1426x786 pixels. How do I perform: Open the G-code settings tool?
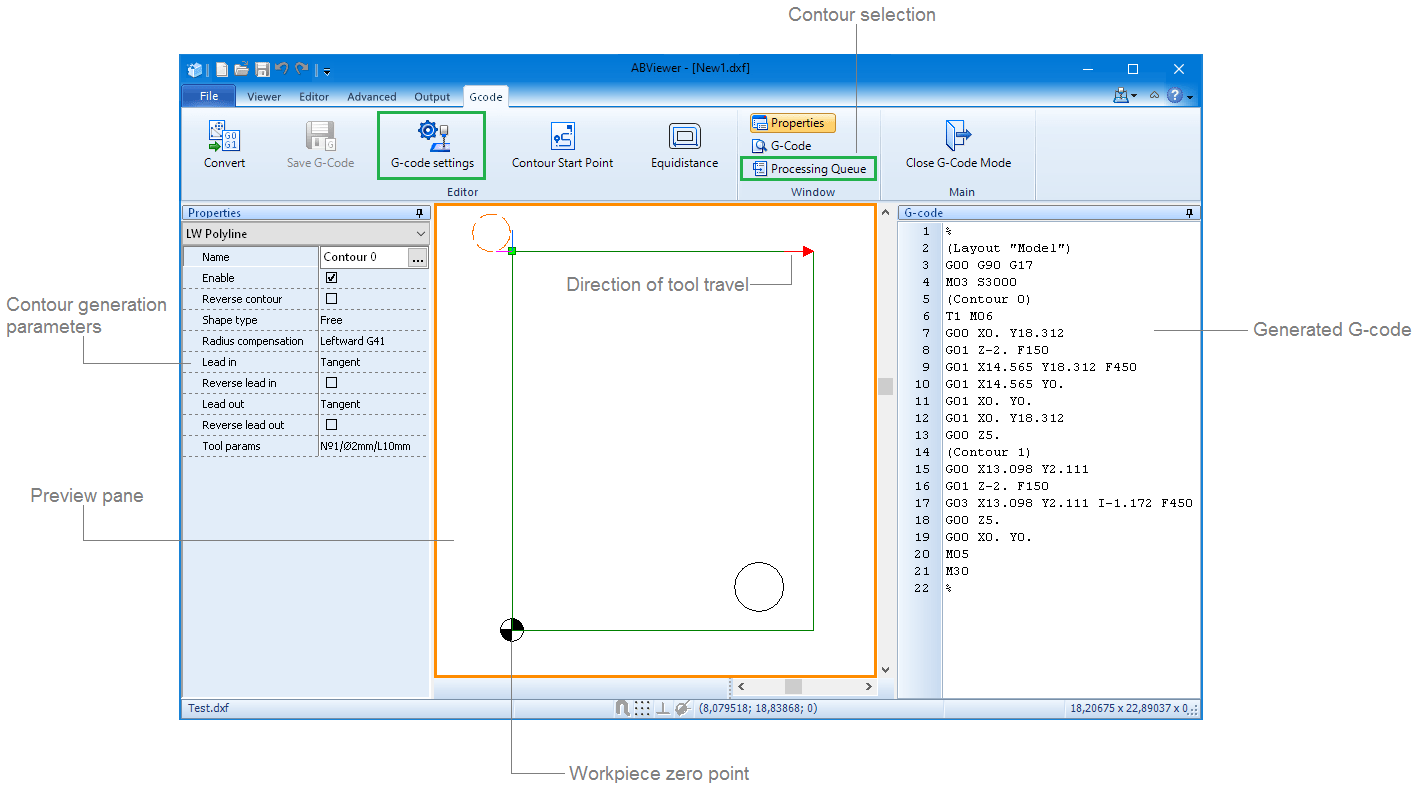coord(430,143)
